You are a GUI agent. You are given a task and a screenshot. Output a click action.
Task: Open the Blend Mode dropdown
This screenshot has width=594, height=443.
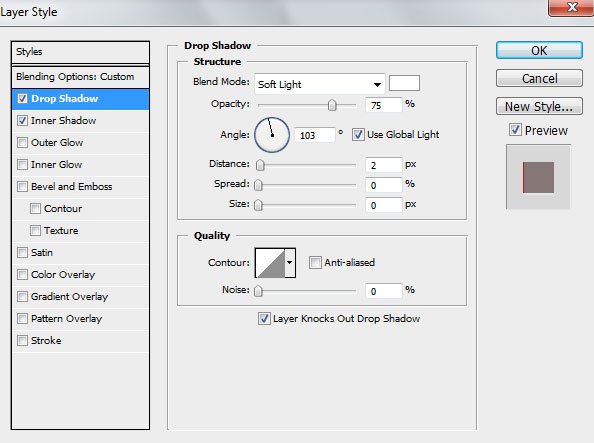pos(320,84)
